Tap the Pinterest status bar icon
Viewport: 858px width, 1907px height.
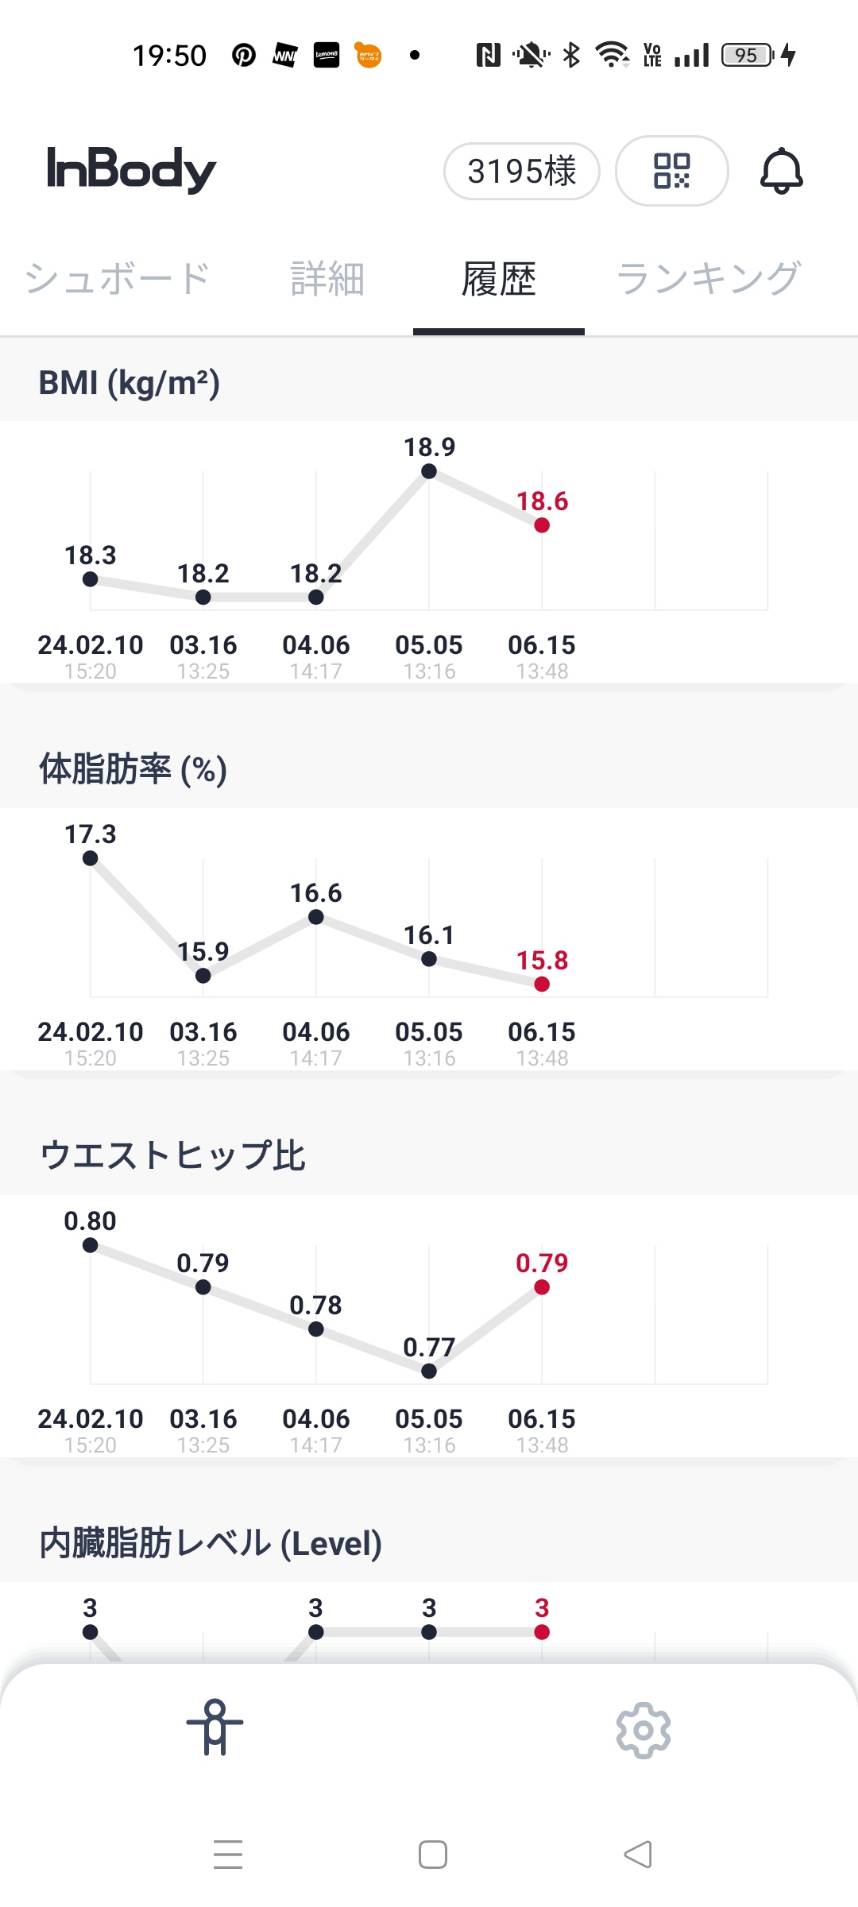coord(243,55)
